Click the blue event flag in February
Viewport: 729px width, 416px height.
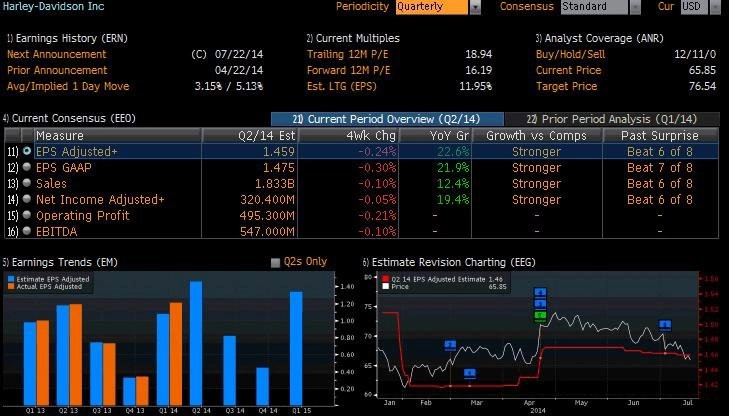450,345
